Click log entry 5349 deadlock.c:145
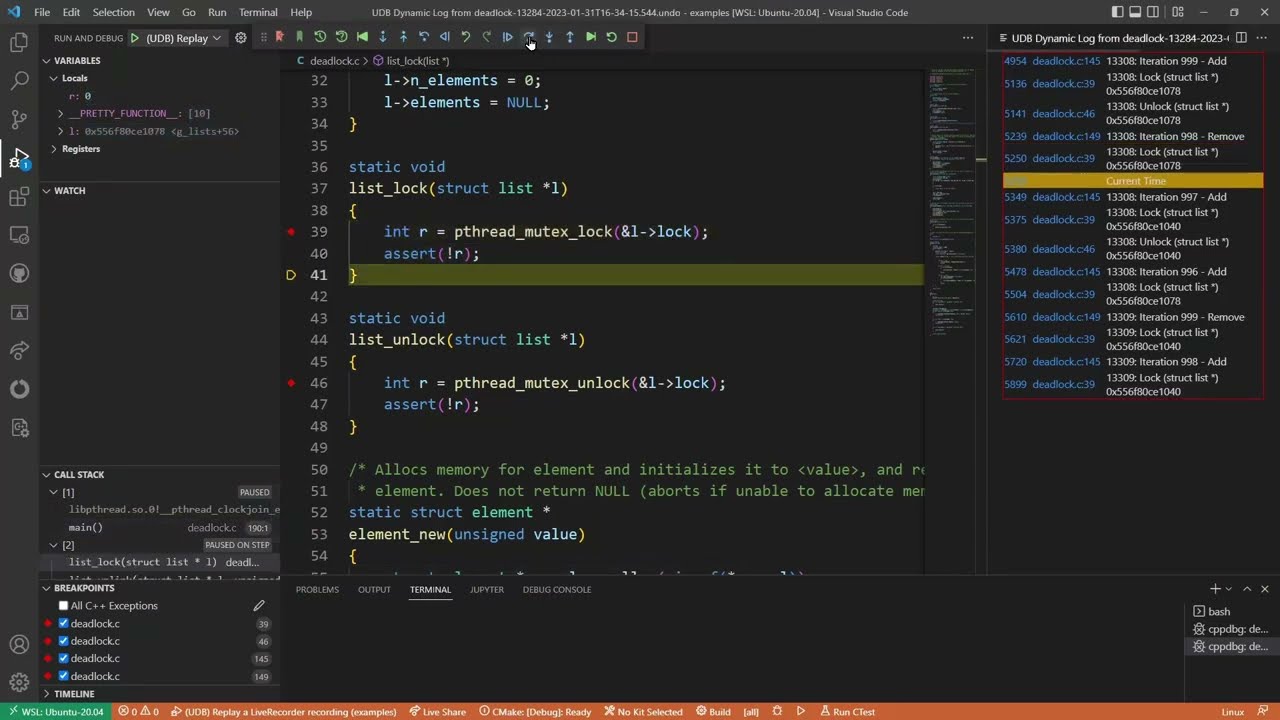The image size is (1280, 720). point(1133,197)
